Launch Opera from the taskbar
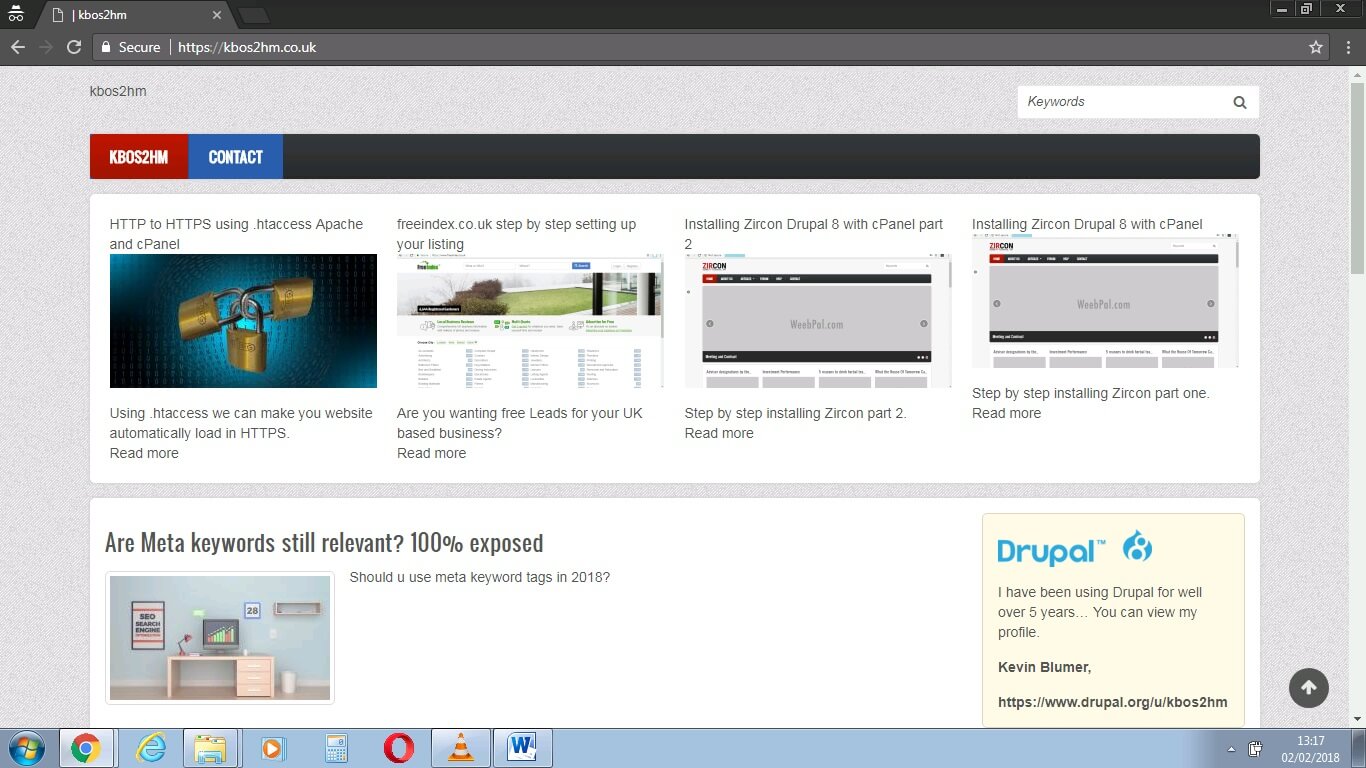Screen dimensions: 1366x768 (x=398, y=748)
